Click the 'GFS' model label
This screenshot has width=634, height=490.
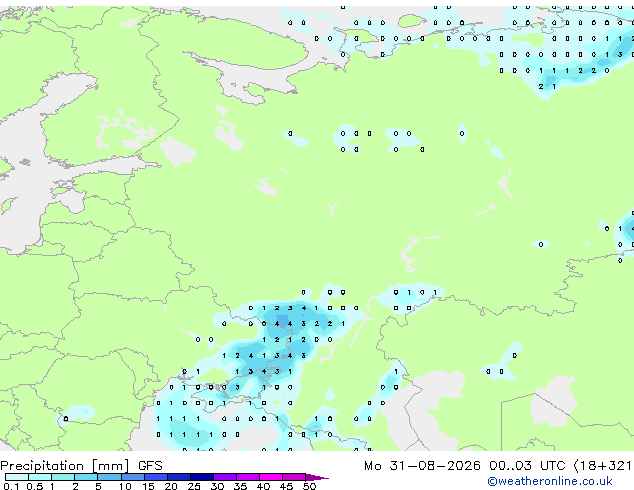point(150,466)
